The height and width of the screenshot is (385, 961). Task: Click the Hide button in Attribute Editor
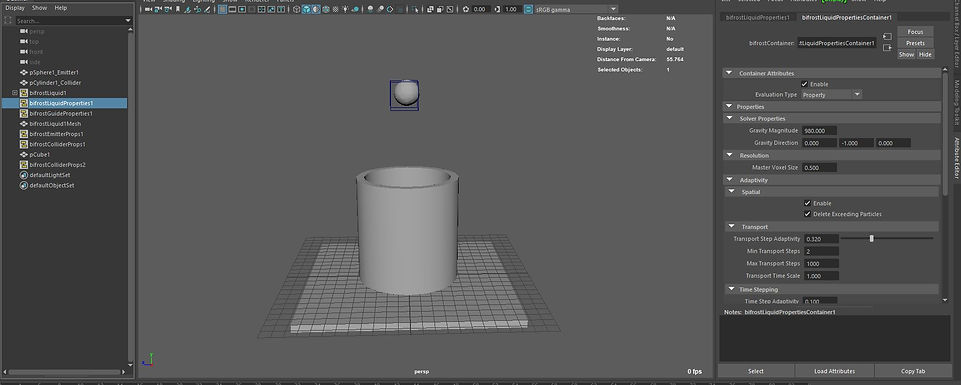tap(925, 55)
